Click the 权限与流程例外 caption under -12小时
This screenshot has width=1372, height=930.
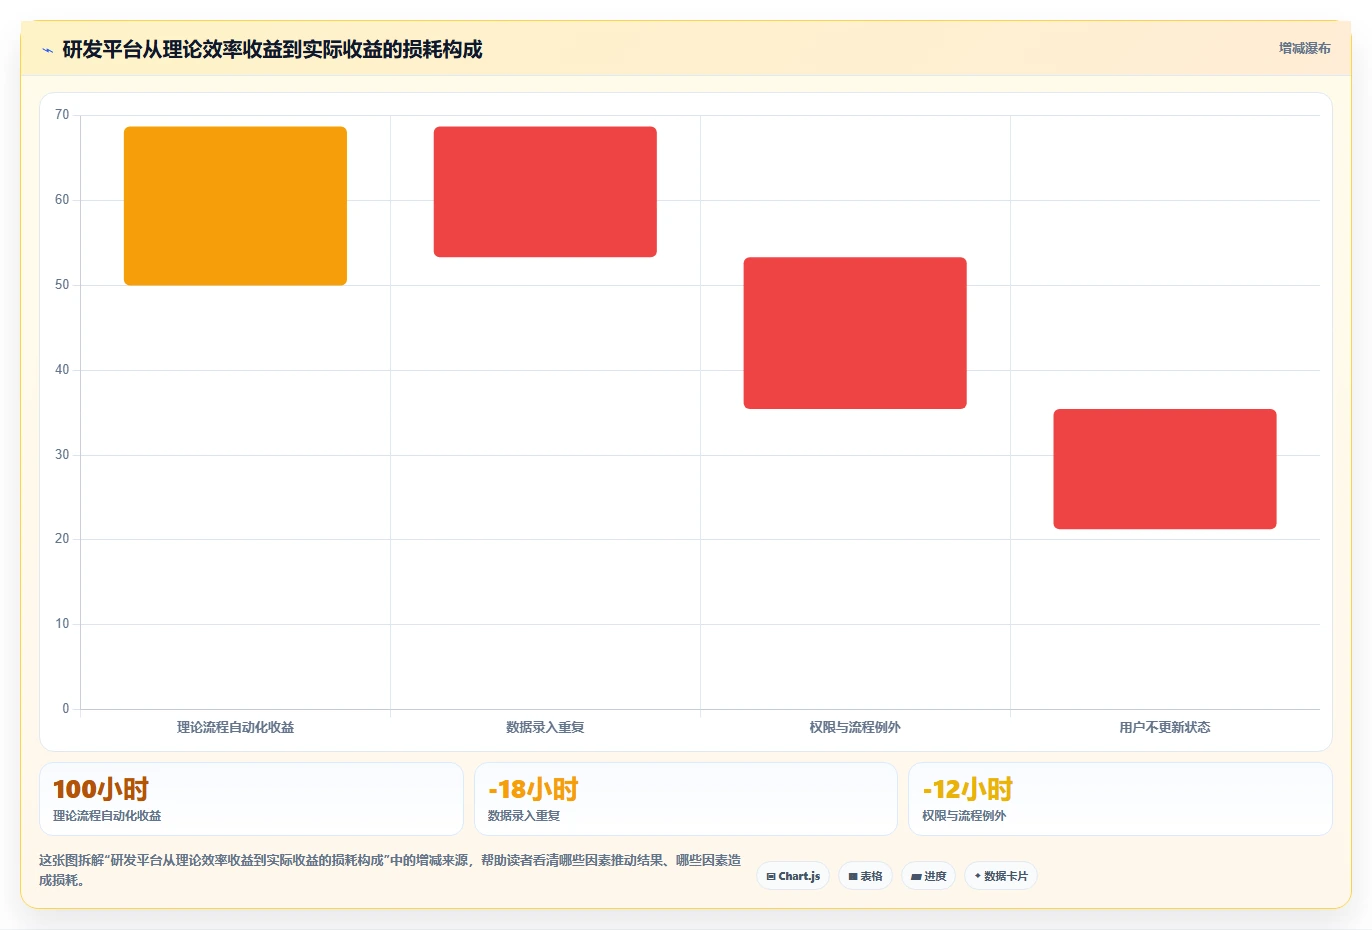964,816
